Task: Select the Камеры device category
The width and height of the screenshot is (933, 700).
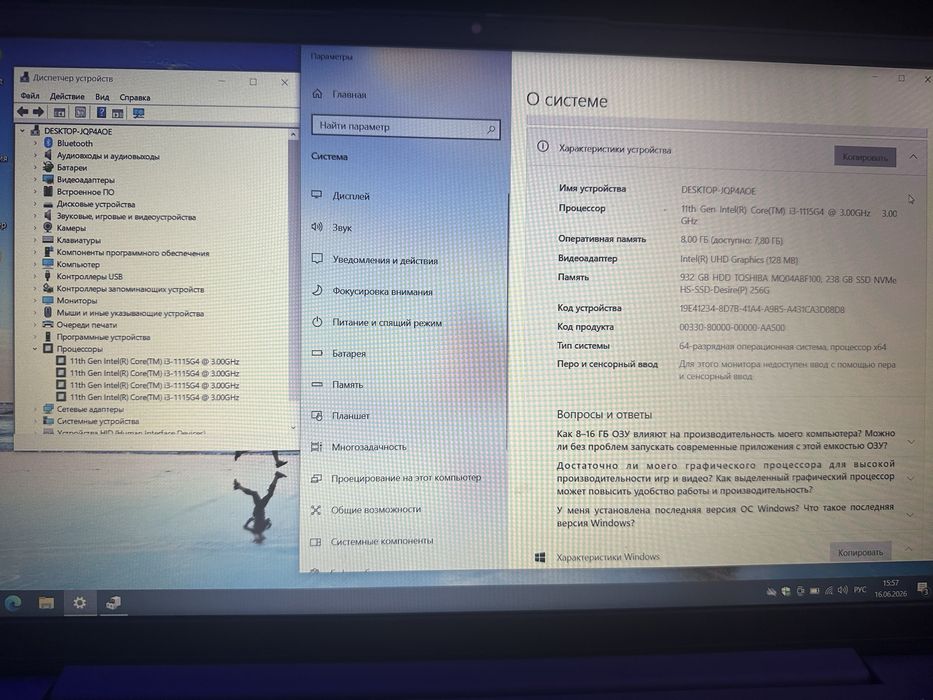Action: tap(71, 228)
